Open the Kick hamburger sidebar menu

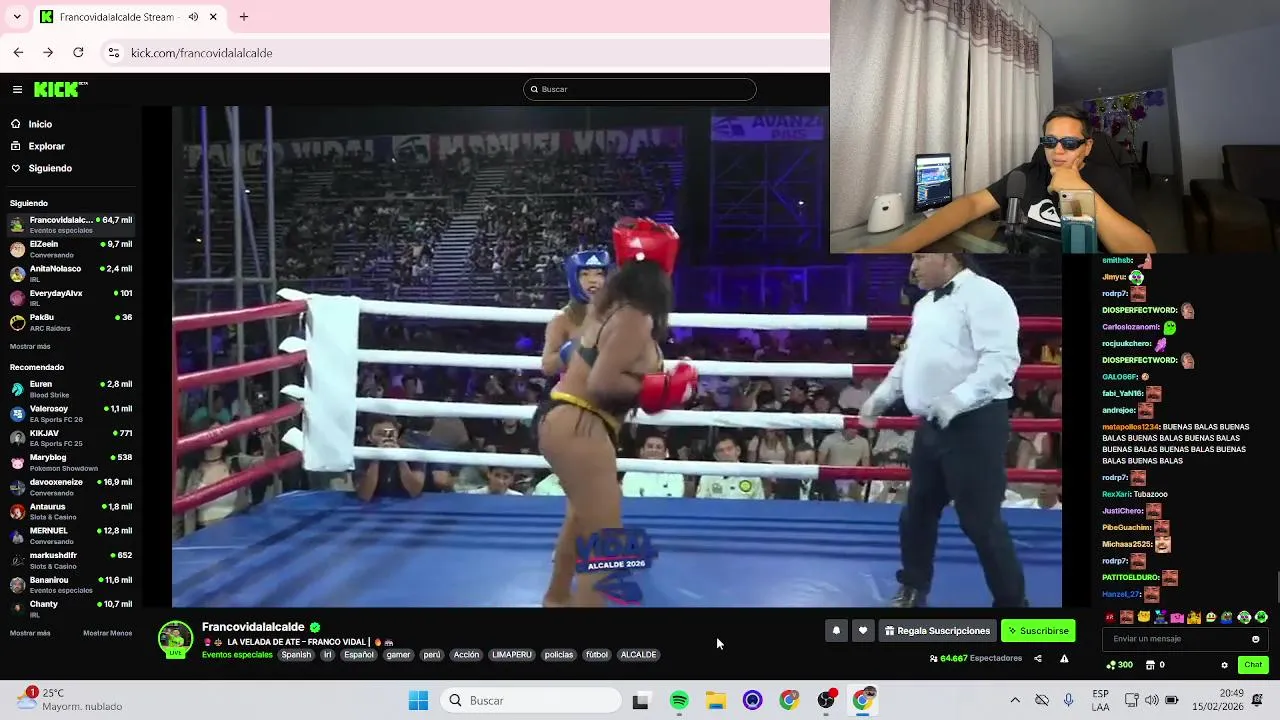(17, 89)
